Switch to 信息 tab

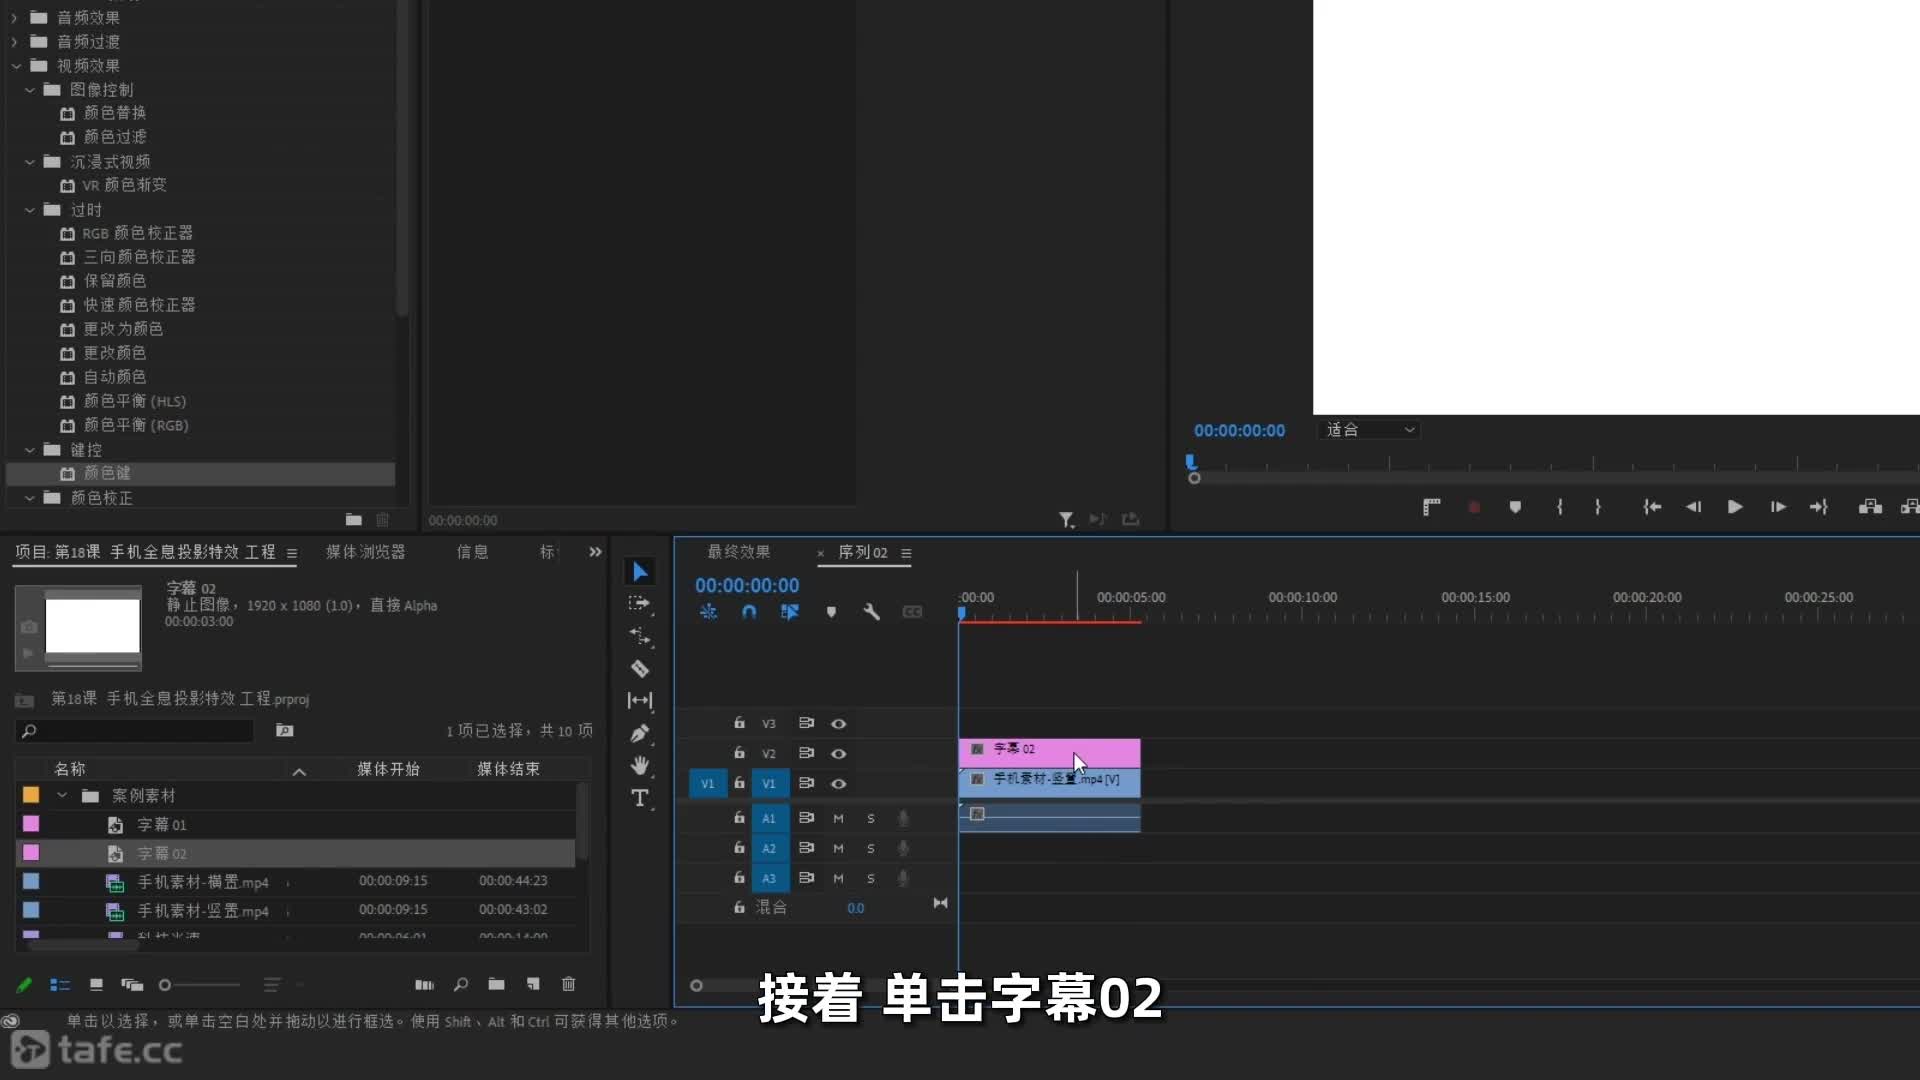472,552
